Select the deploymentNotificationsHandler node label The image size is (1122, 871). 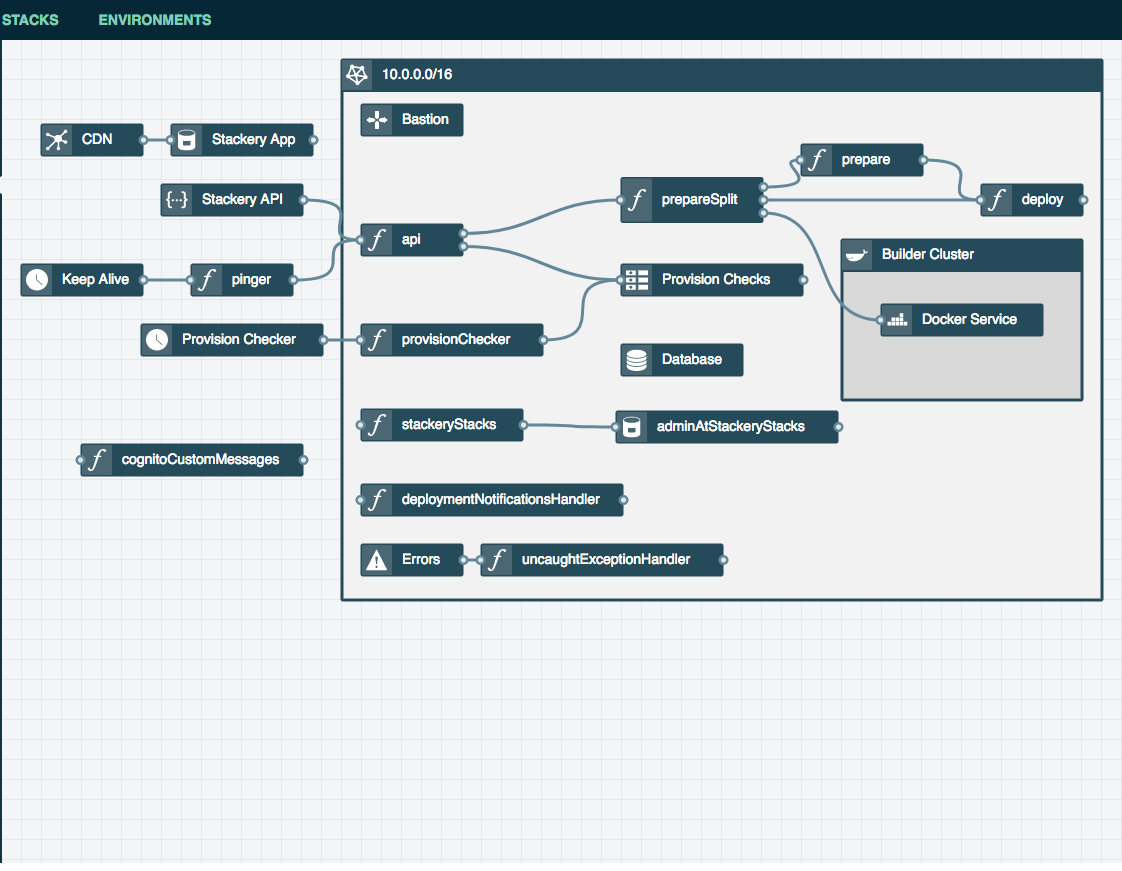coord(501,500)
